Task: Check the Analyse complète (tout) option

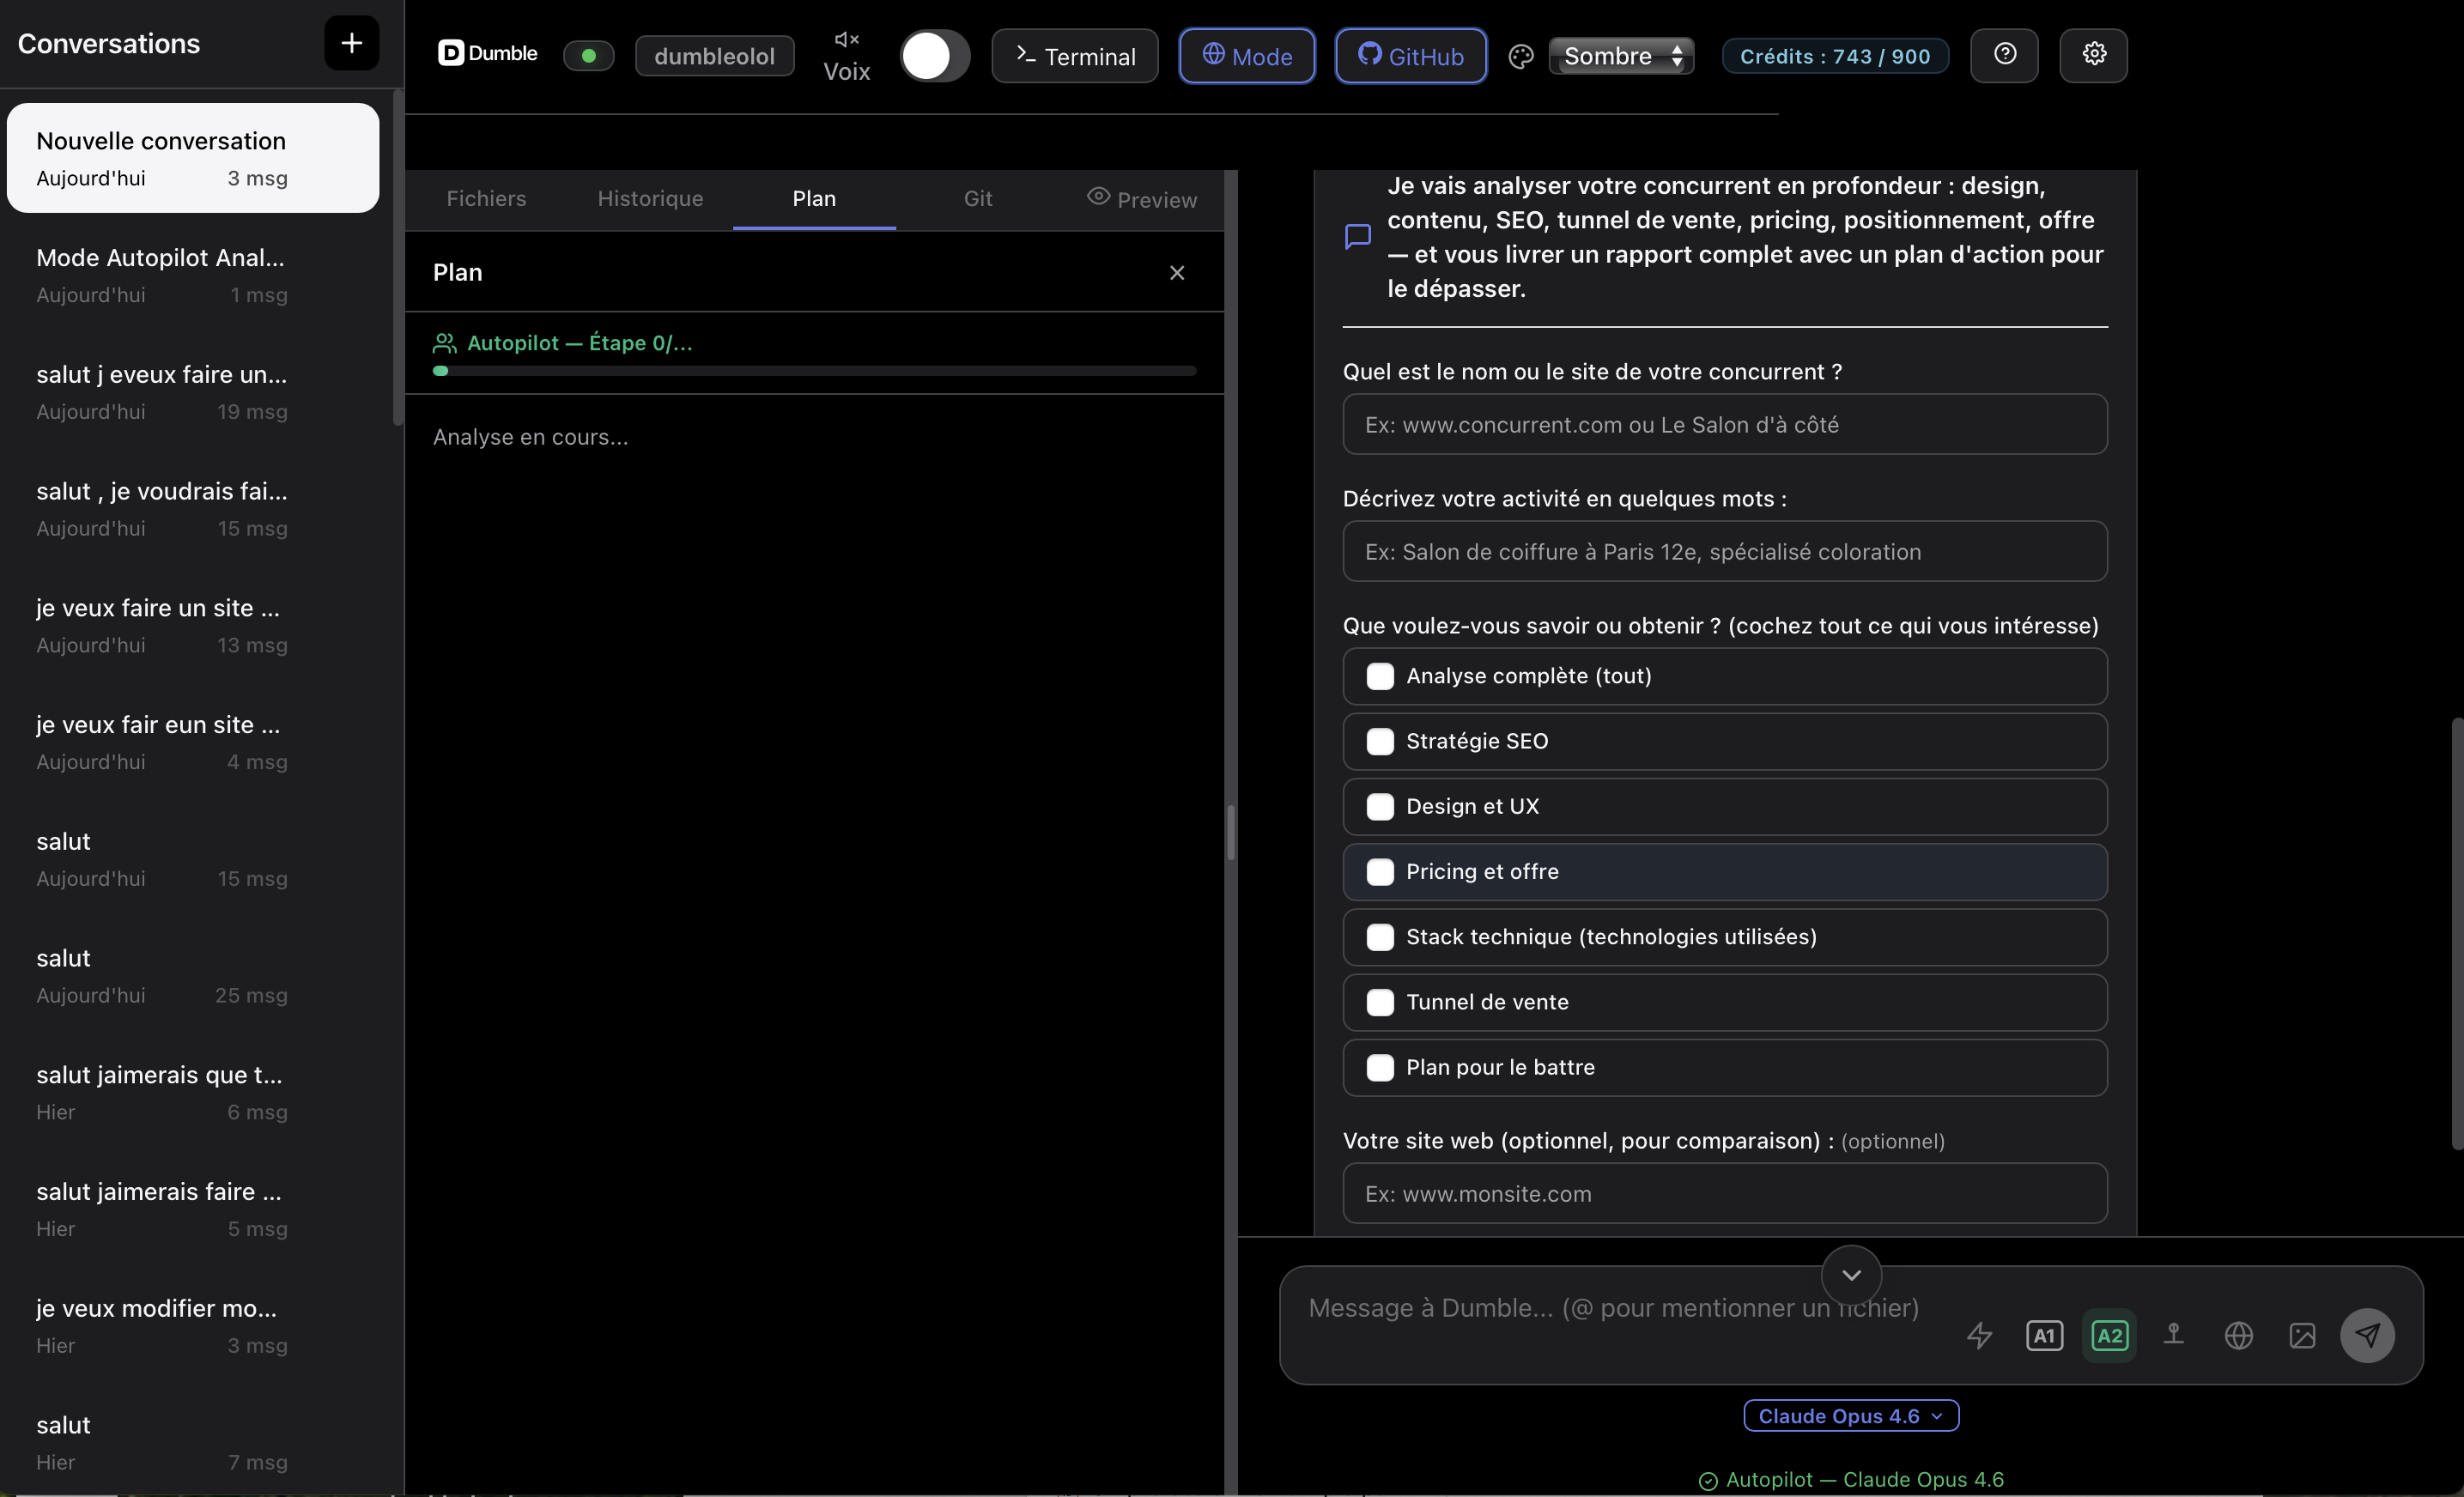Action: tap(1381, 676)
